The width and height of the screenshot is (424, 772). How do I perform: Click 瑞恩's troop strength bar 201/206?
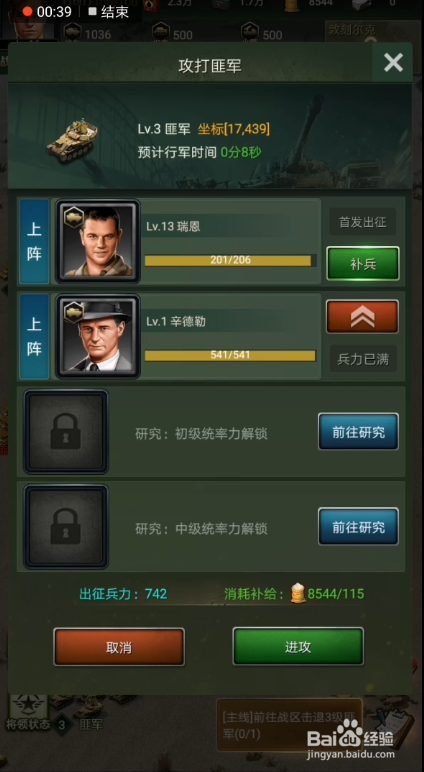(x=230, y=260)
